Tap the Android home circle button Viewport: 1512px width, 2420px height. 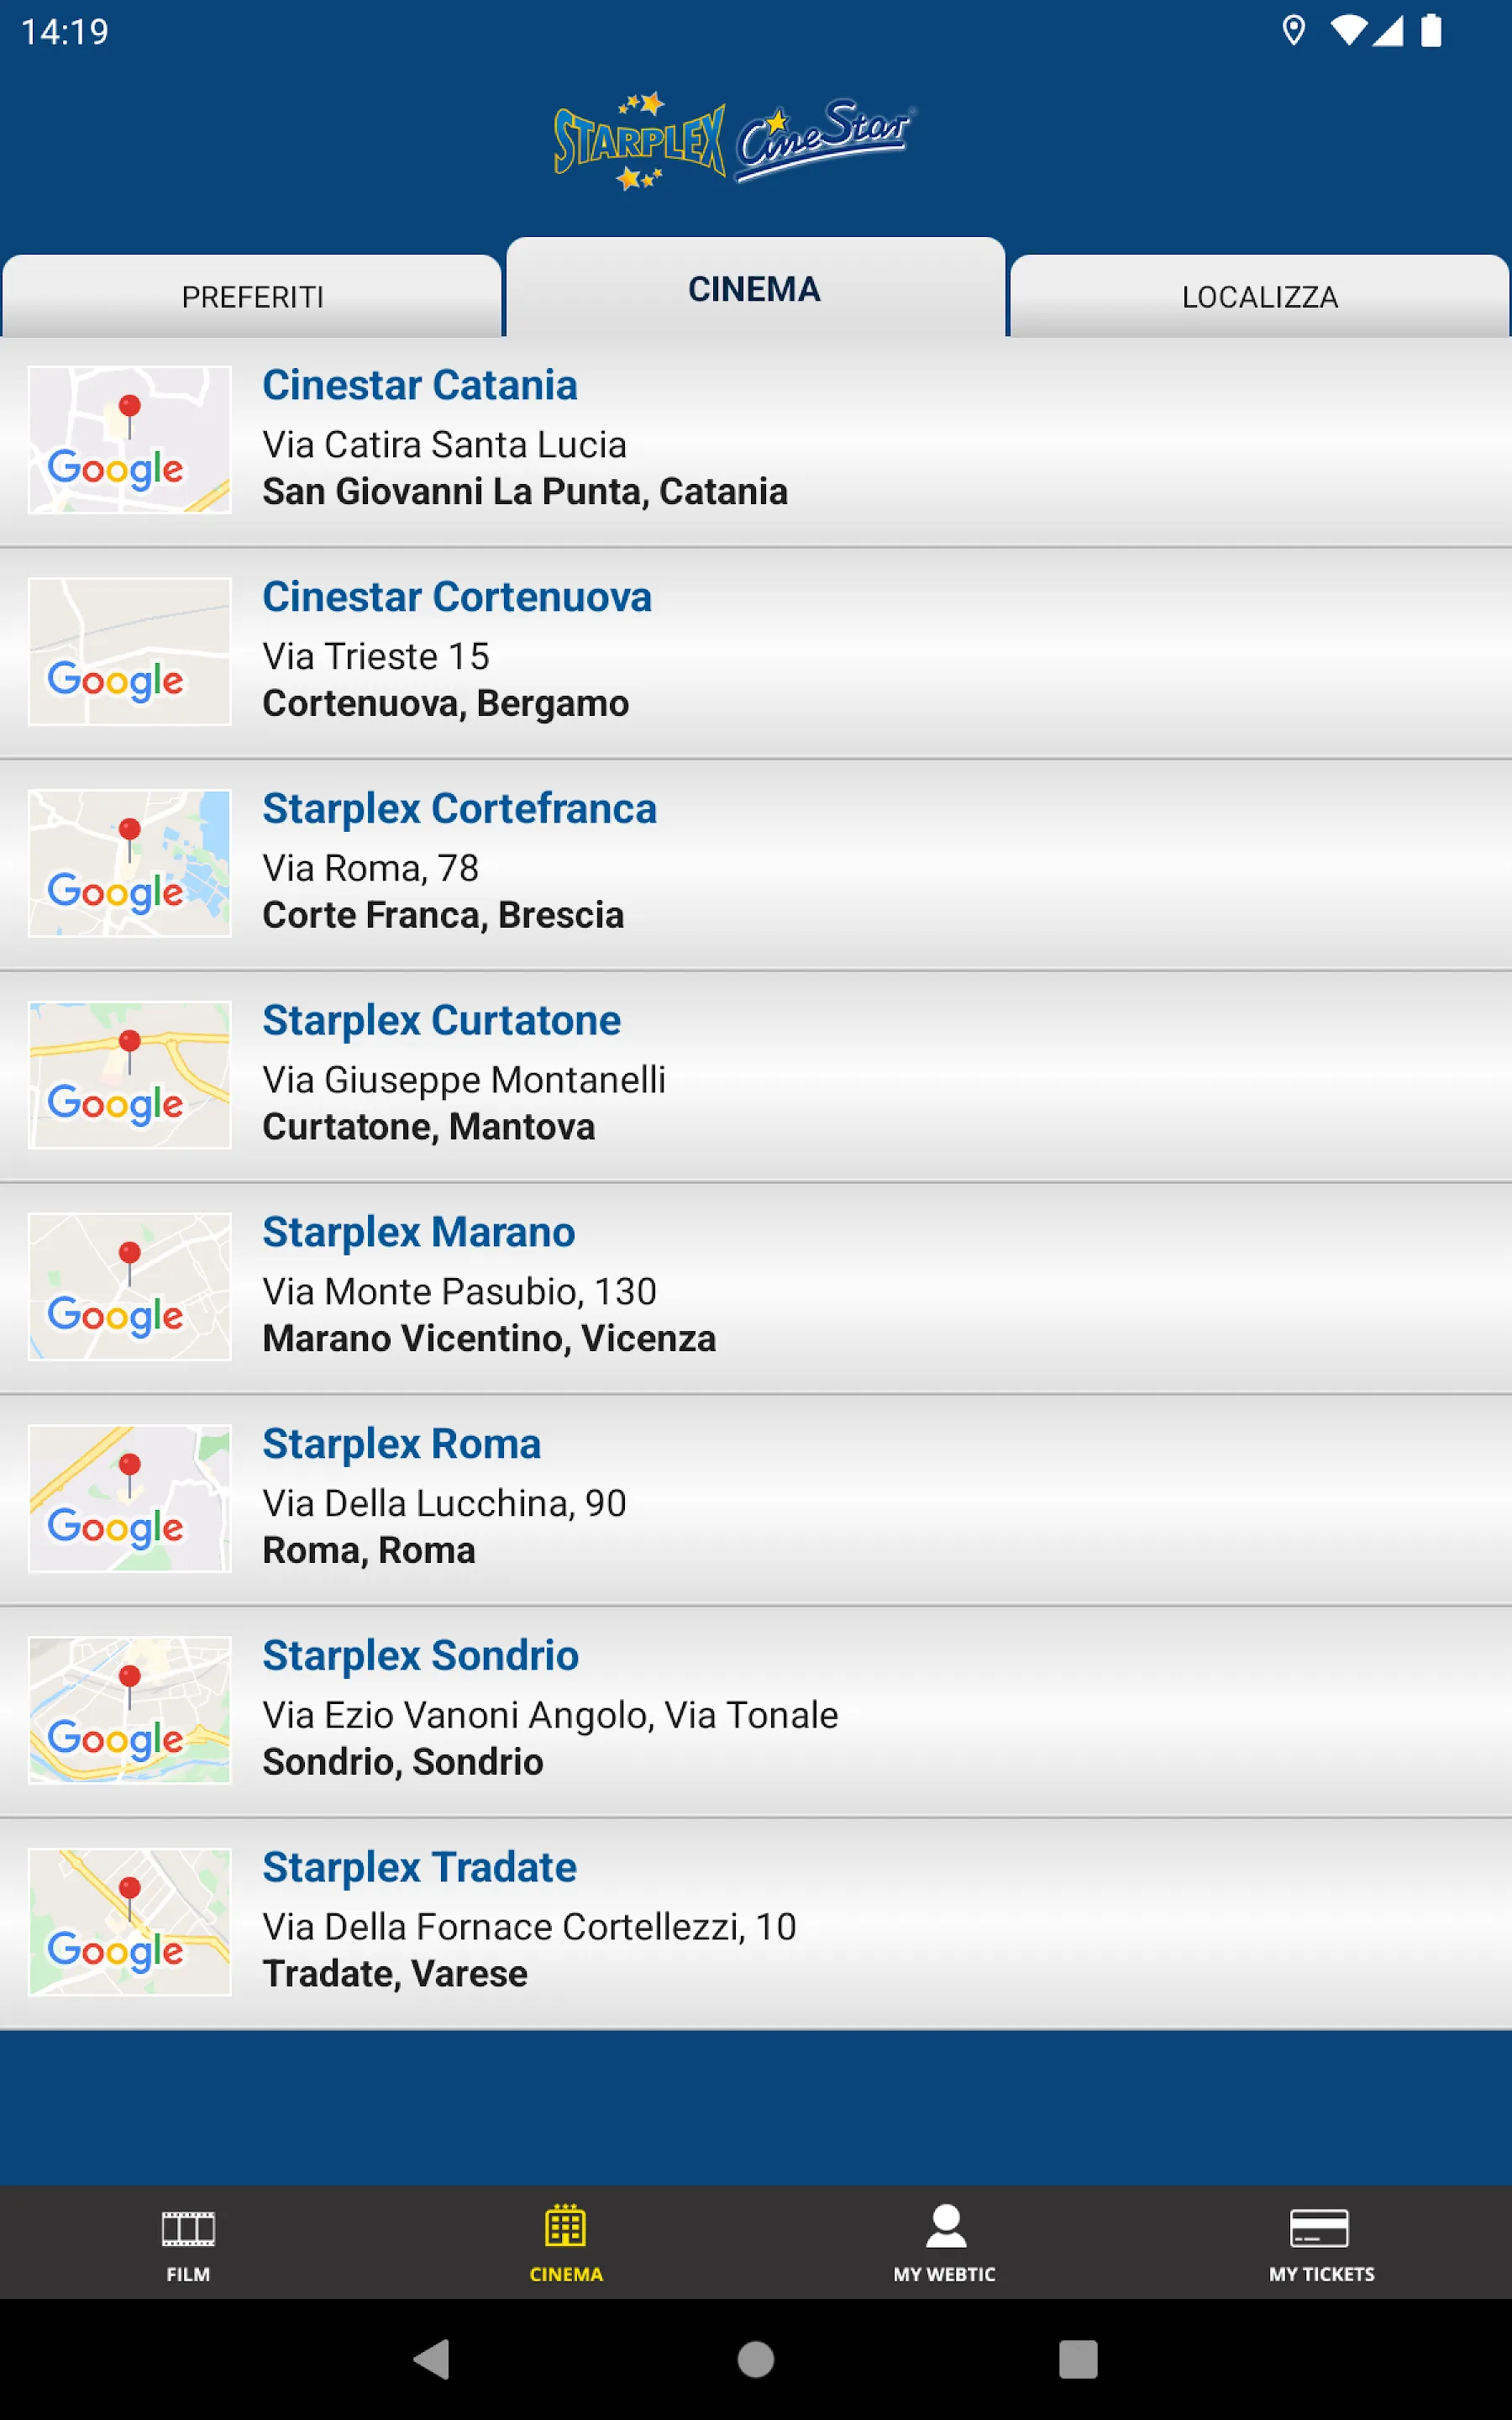(x=756, y=2359)
